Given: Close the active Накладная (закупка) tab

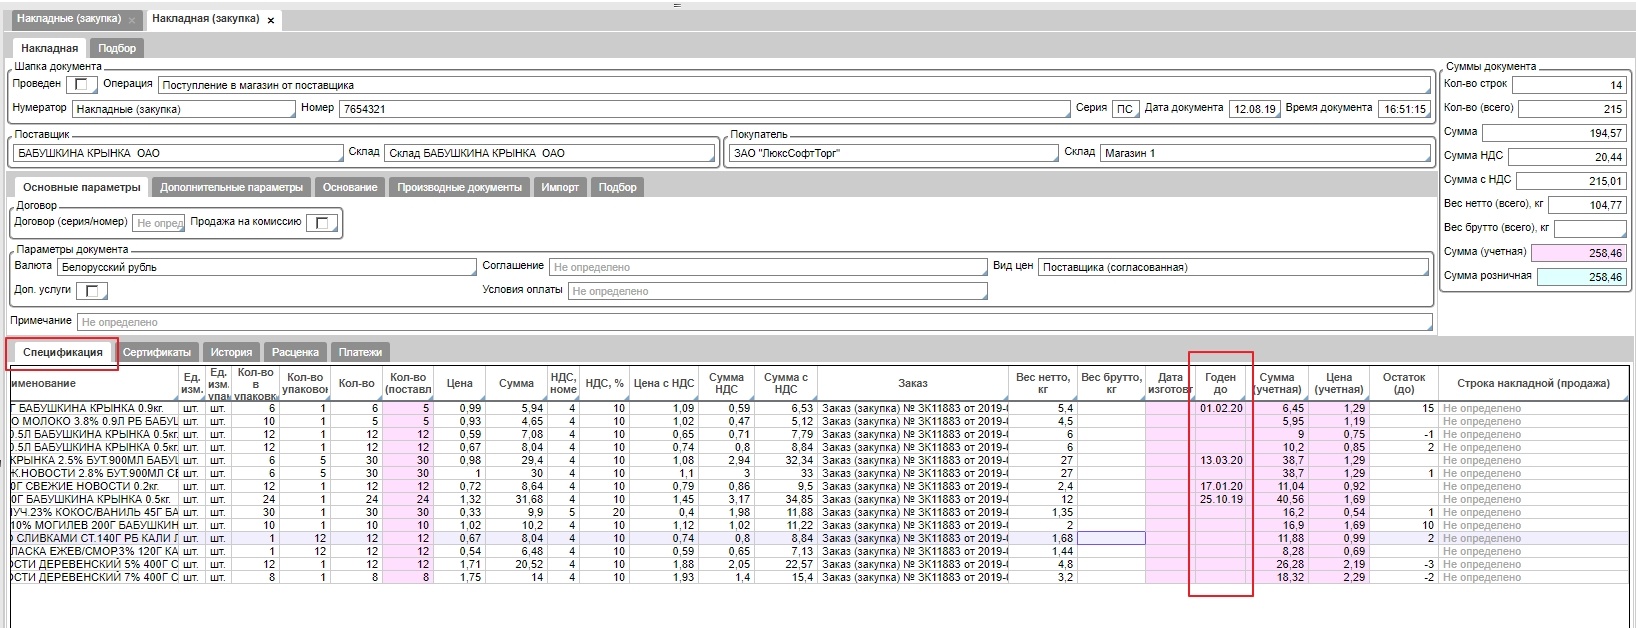Looking at the screenshot, I should [x=270, y=20].
